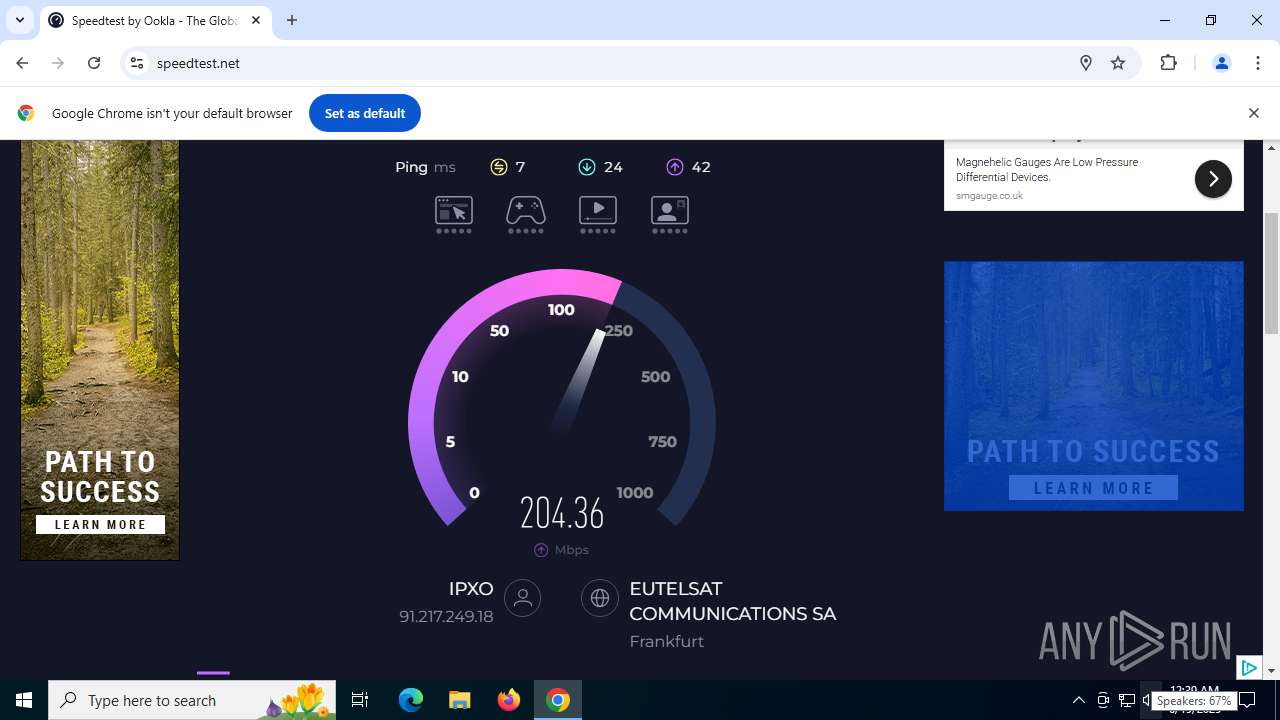1280x720 pixels.
Task: Click the taskbar search box
Action: pos(193,700)
